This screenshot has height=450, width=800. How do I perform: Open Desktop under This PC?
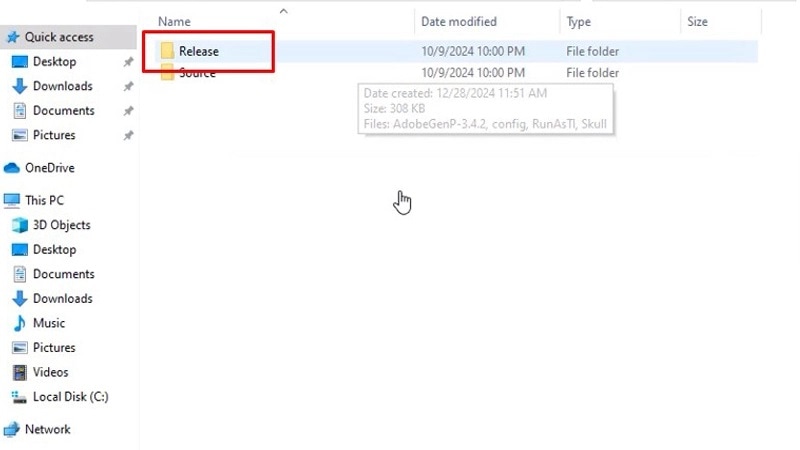pyautogui.click(x=55, y=249)
